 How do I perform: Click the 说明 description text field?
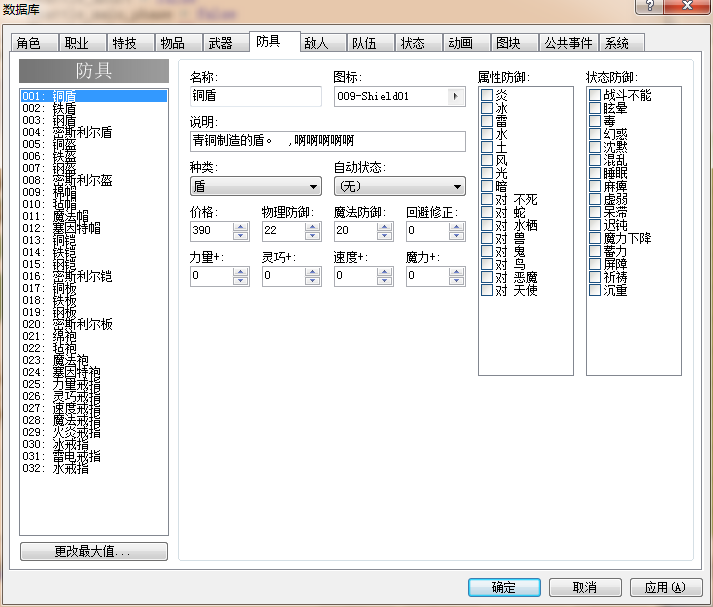327,141
